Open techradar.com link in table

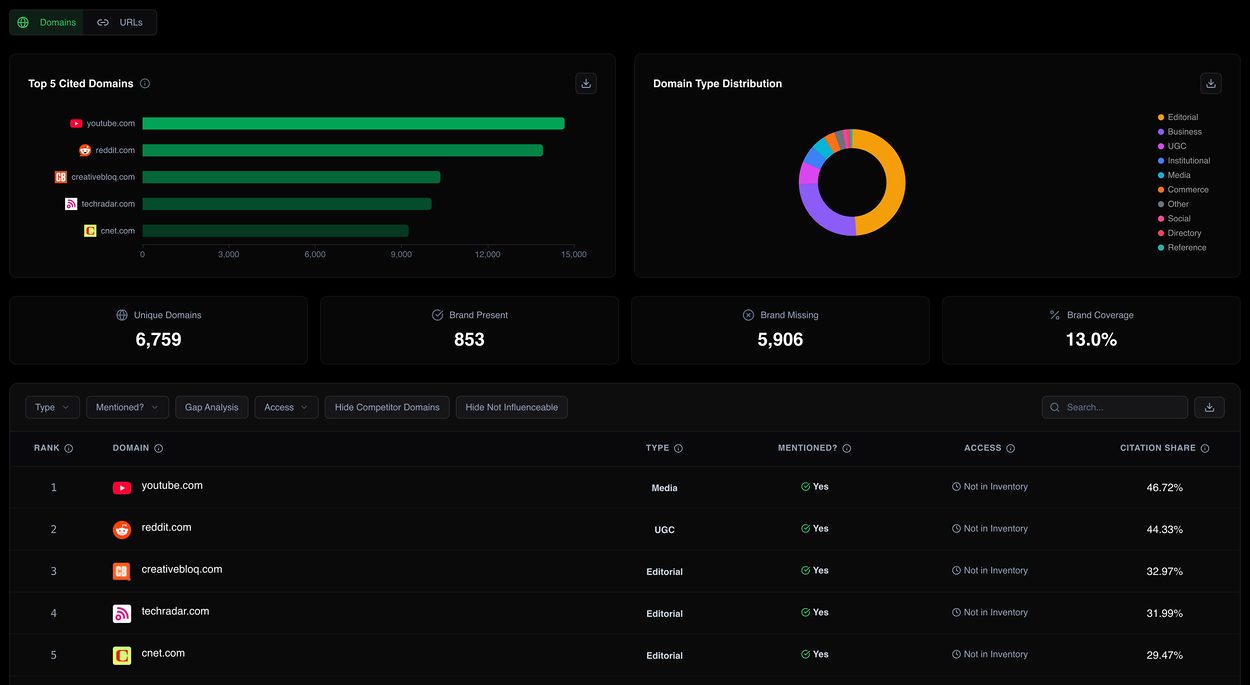click(x=175, y=612)
